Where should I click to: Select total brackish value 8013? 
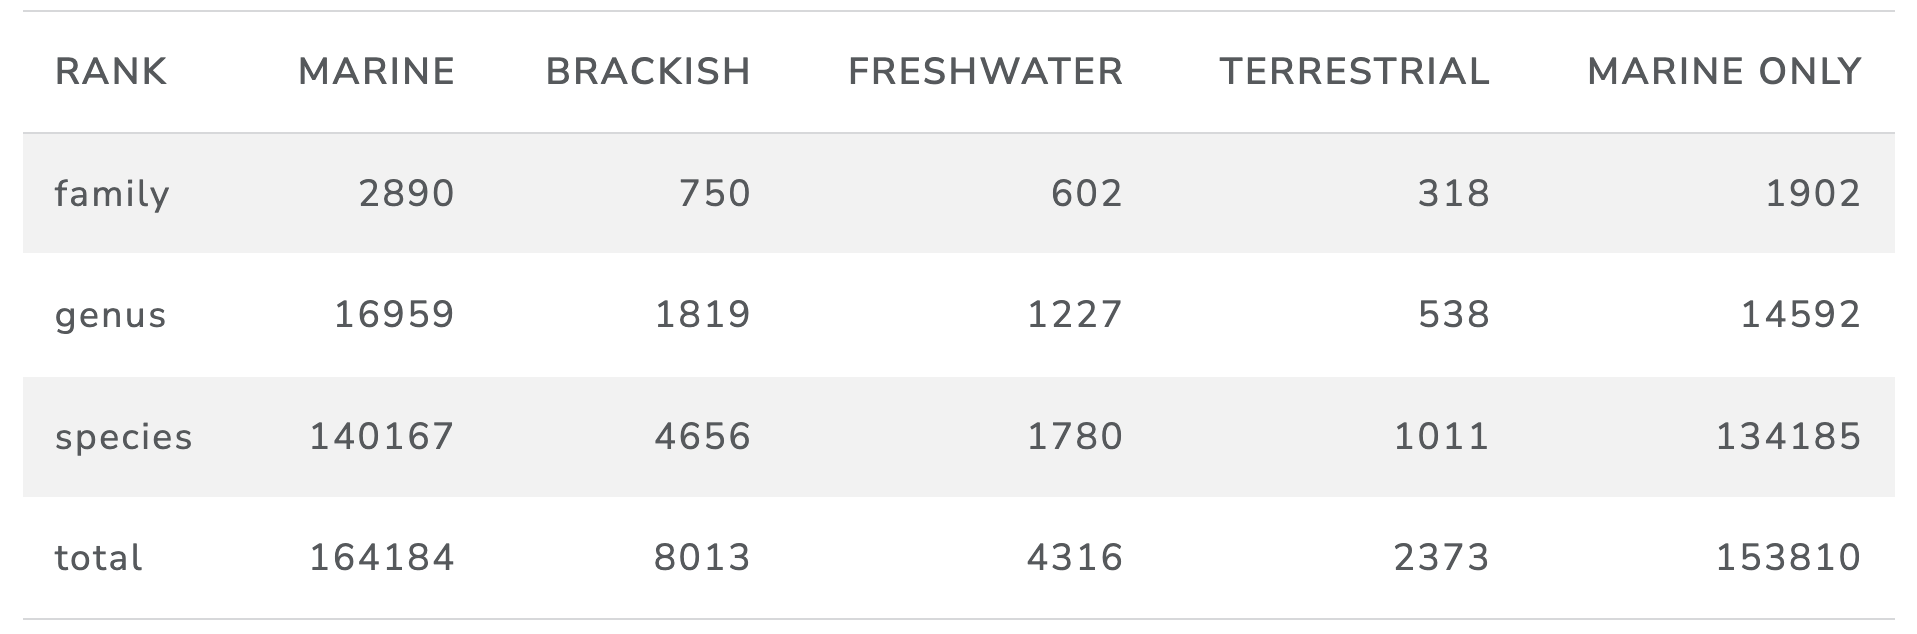click(x=703, y=558)
